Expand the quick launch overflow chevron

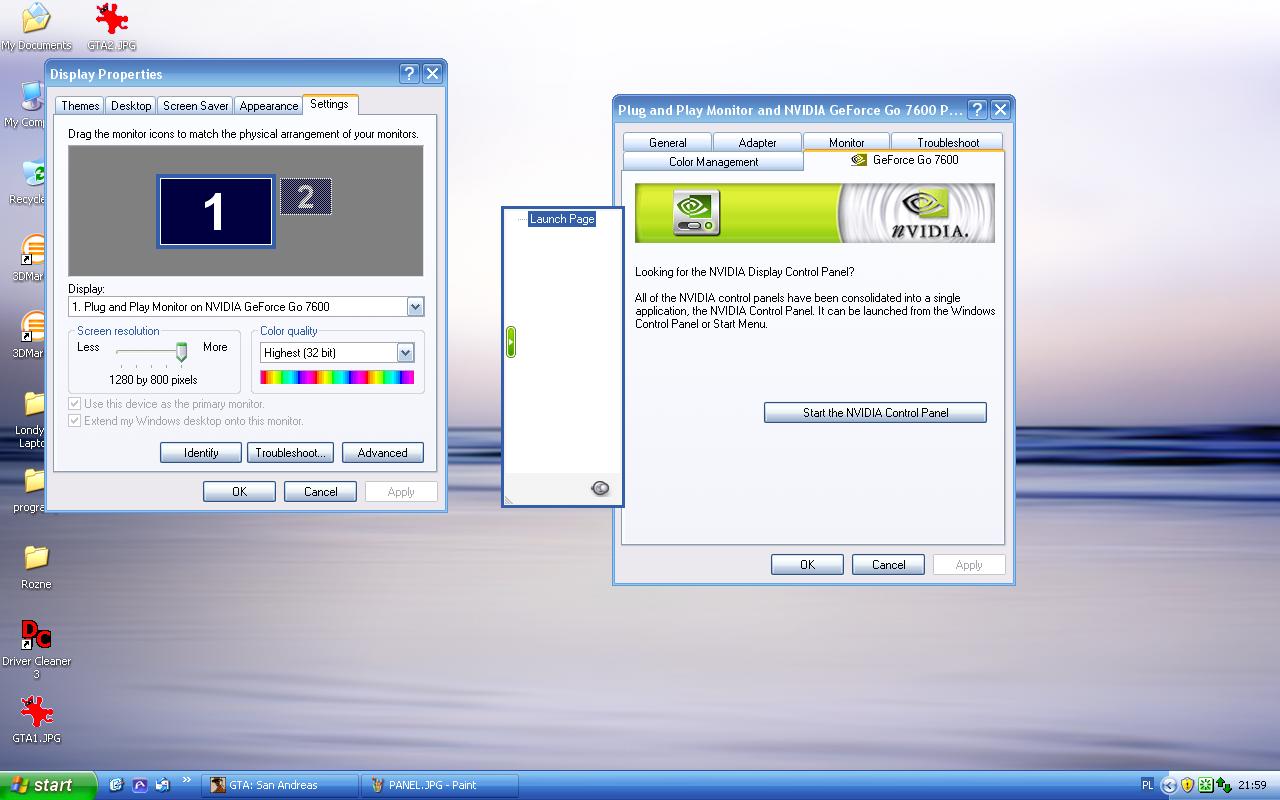(x=186, y=781)
